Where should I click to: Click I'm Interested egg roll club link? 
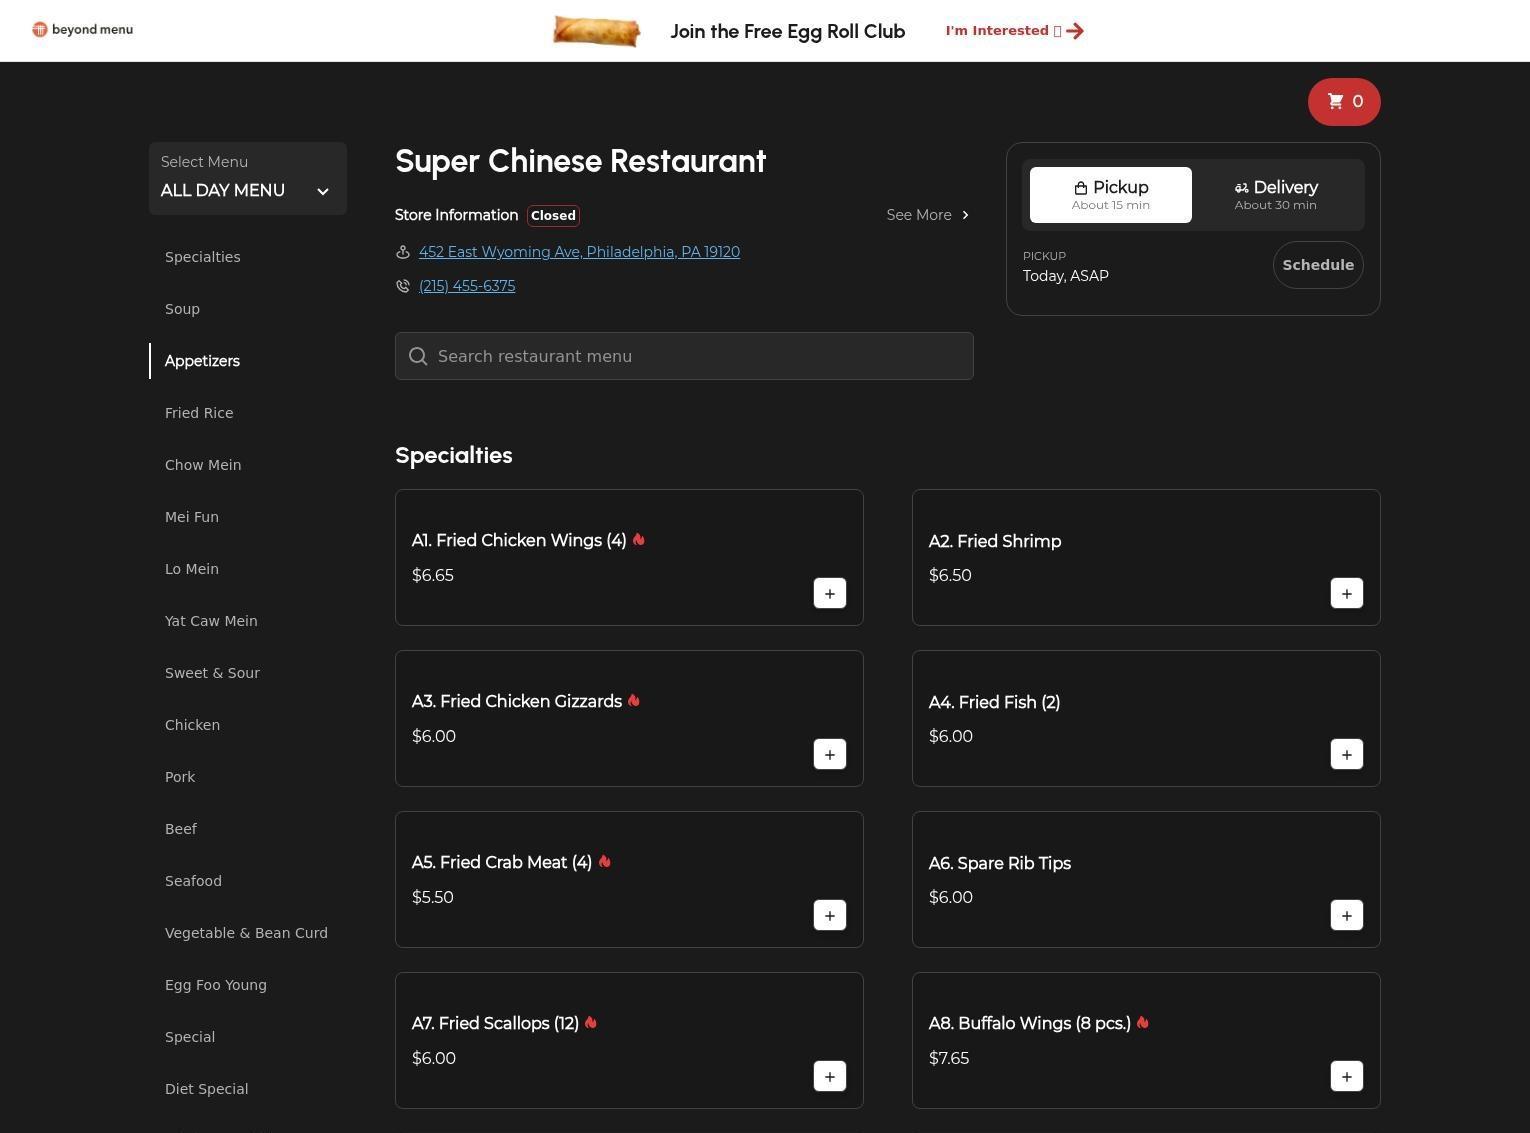pyautogui.click(x=1014, y=31)
